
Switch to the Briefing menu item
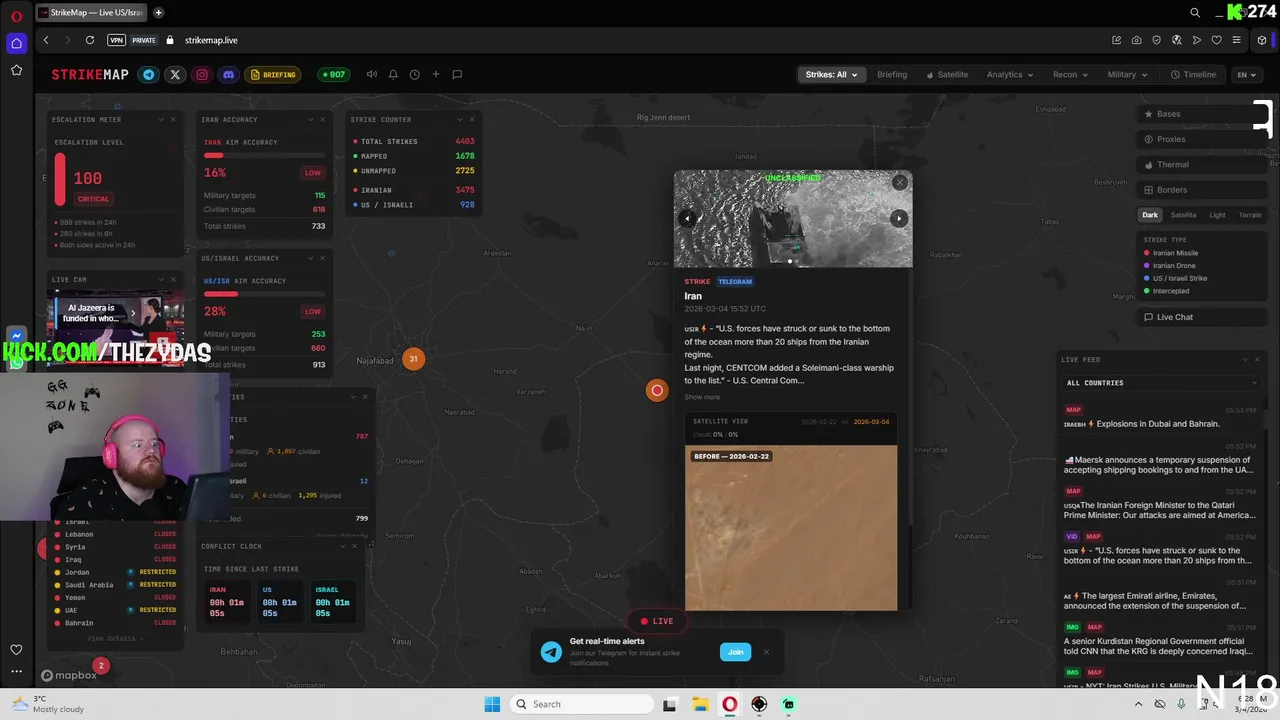892,74
